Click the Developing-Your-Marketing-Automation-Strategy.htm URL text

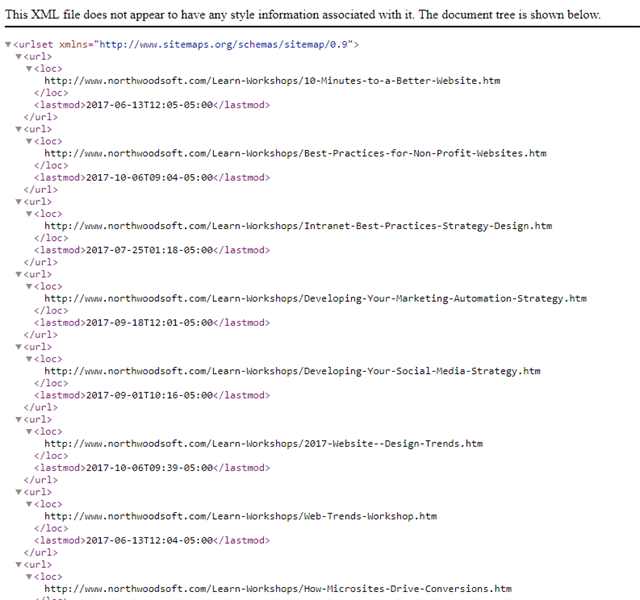pos(316,299)
